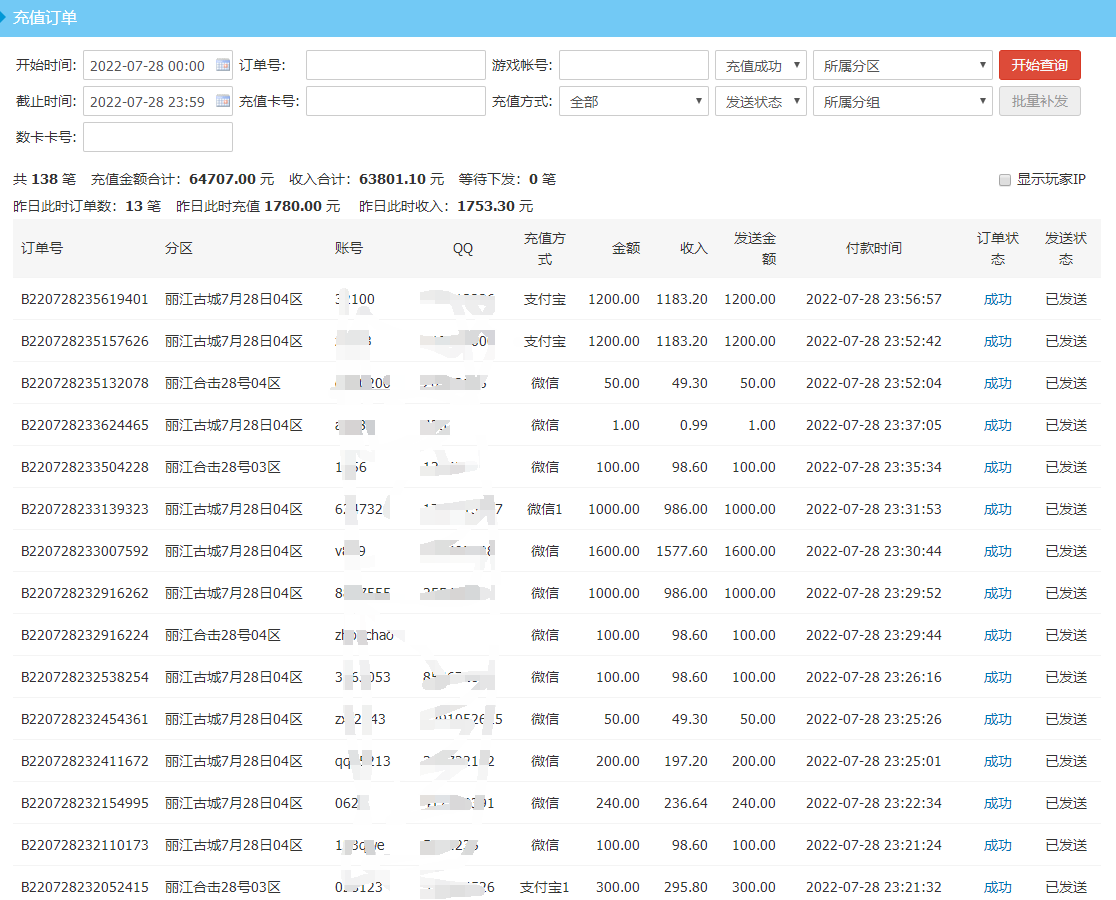Click the 数卡卡号 input box
Viewport: 1116px width, 900px height.
coord(157,136)
